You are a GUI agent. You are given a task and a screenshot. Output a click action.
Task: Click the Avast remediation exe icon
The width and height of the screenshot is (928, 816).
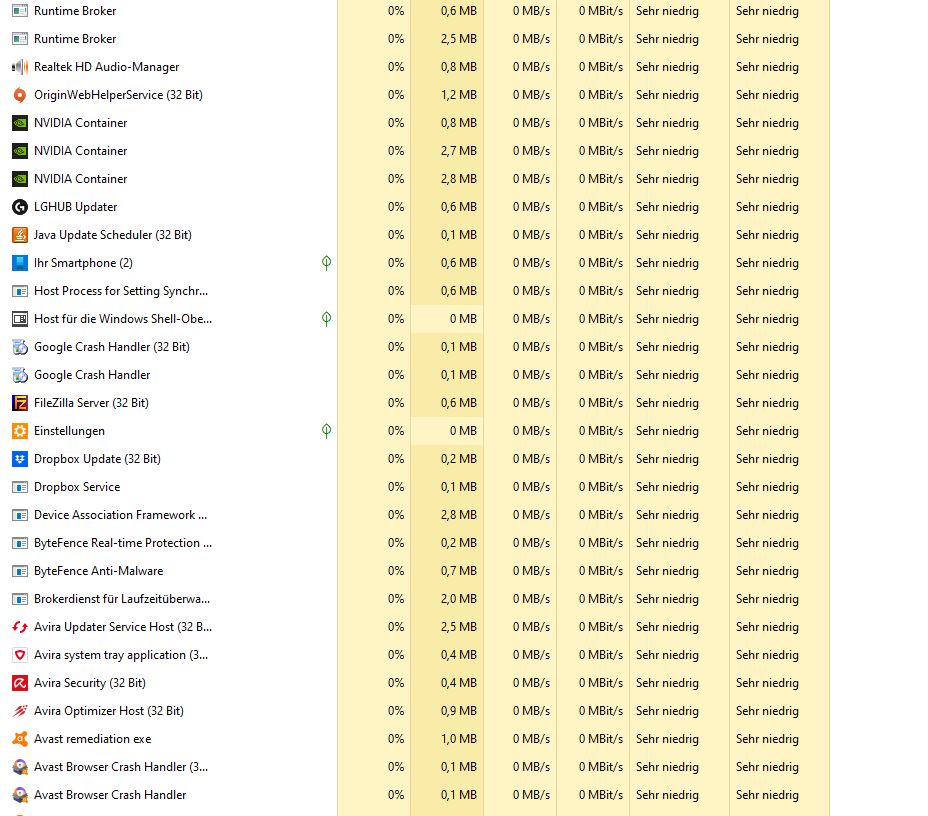[x=20, y=739]
